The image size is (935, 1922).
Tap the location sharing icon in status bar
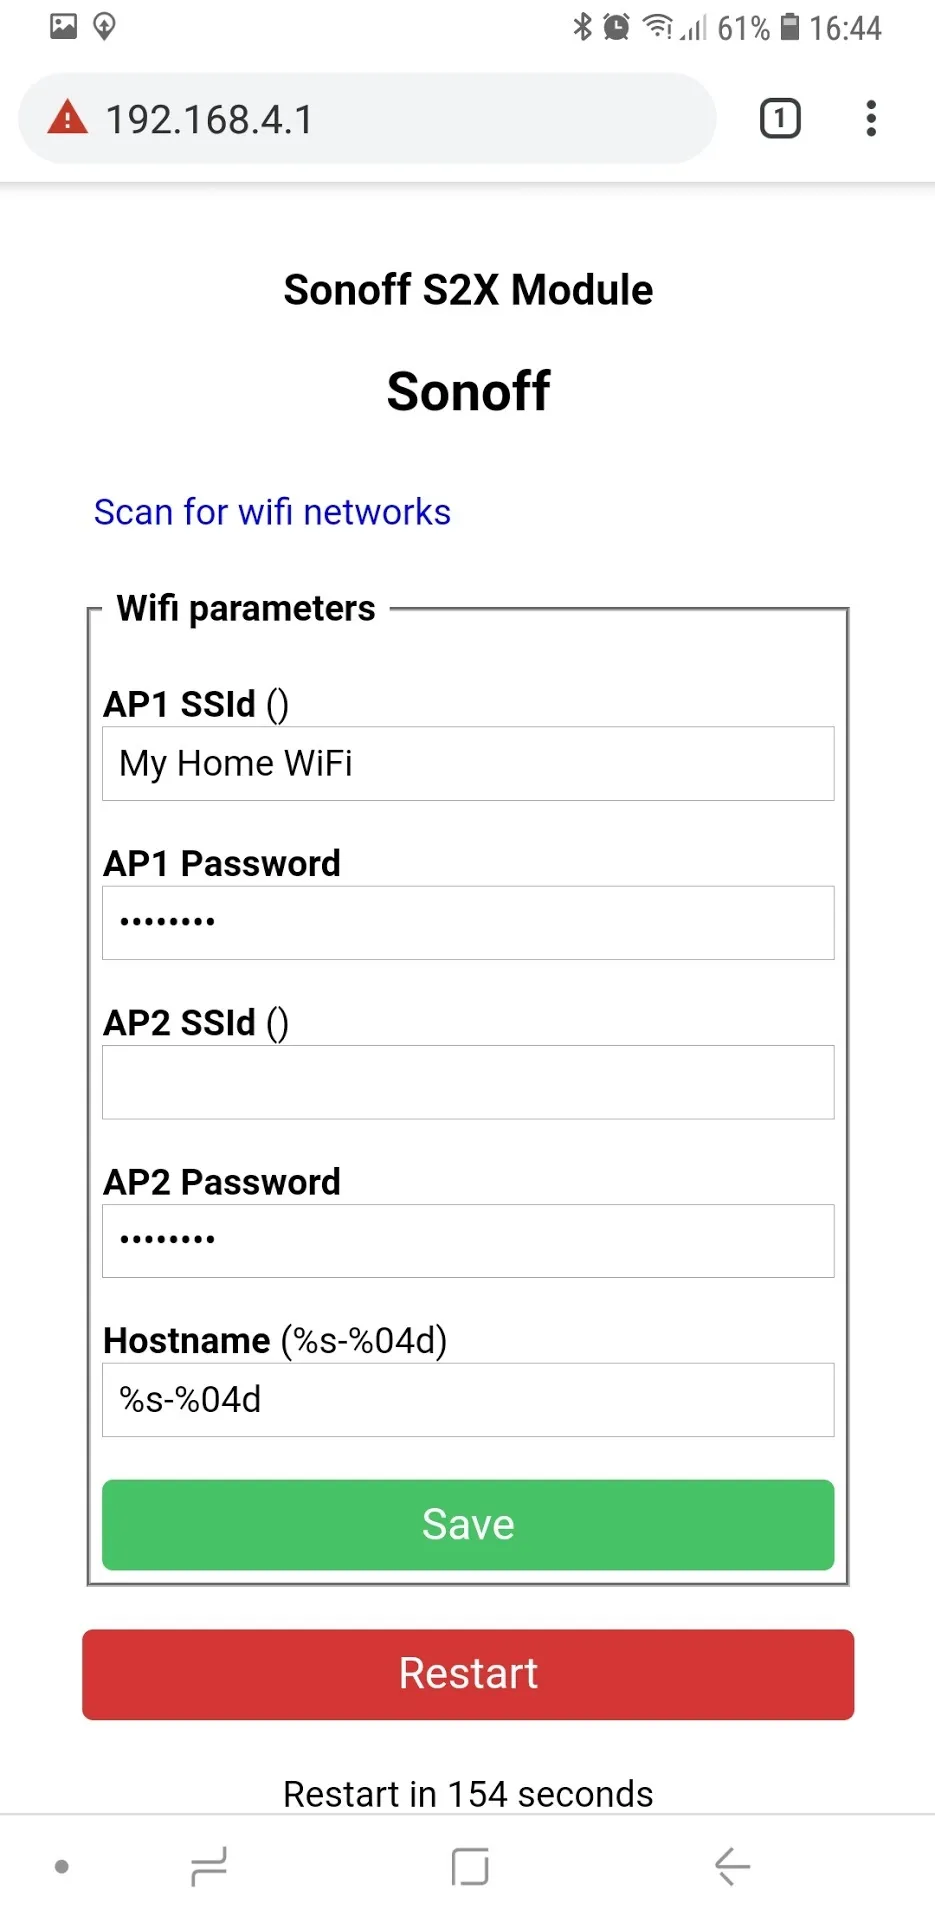click(x=105, y=27)
